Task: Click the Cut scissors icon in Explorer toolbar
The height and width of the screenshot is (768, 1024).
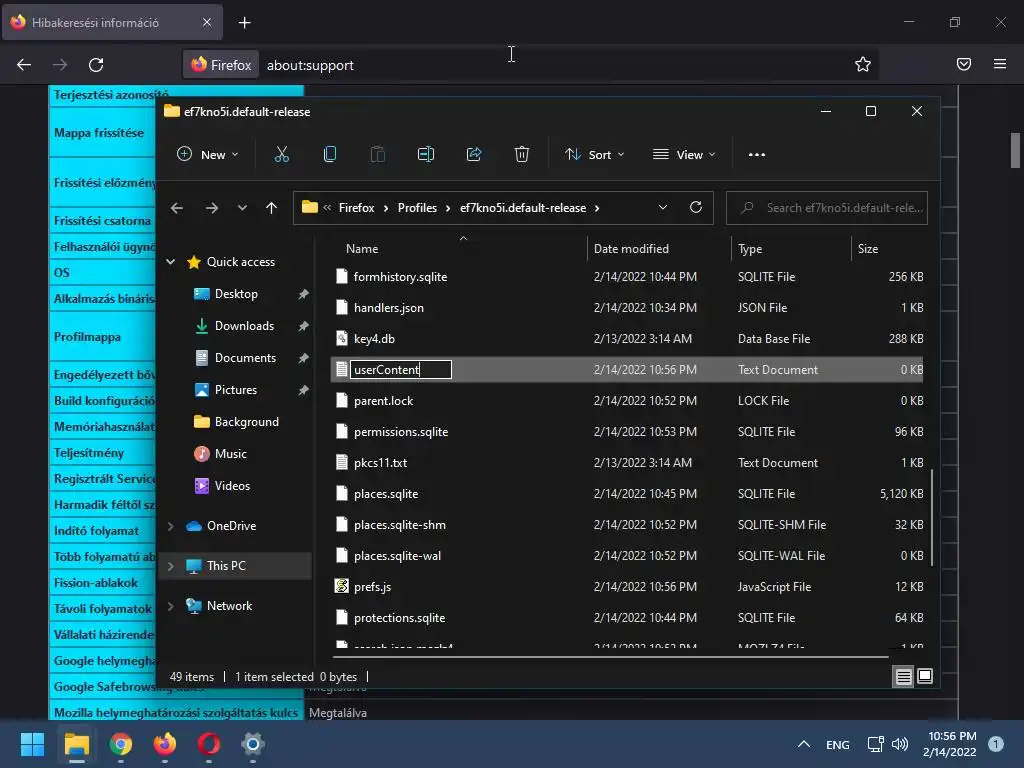Action: point(281,155)
